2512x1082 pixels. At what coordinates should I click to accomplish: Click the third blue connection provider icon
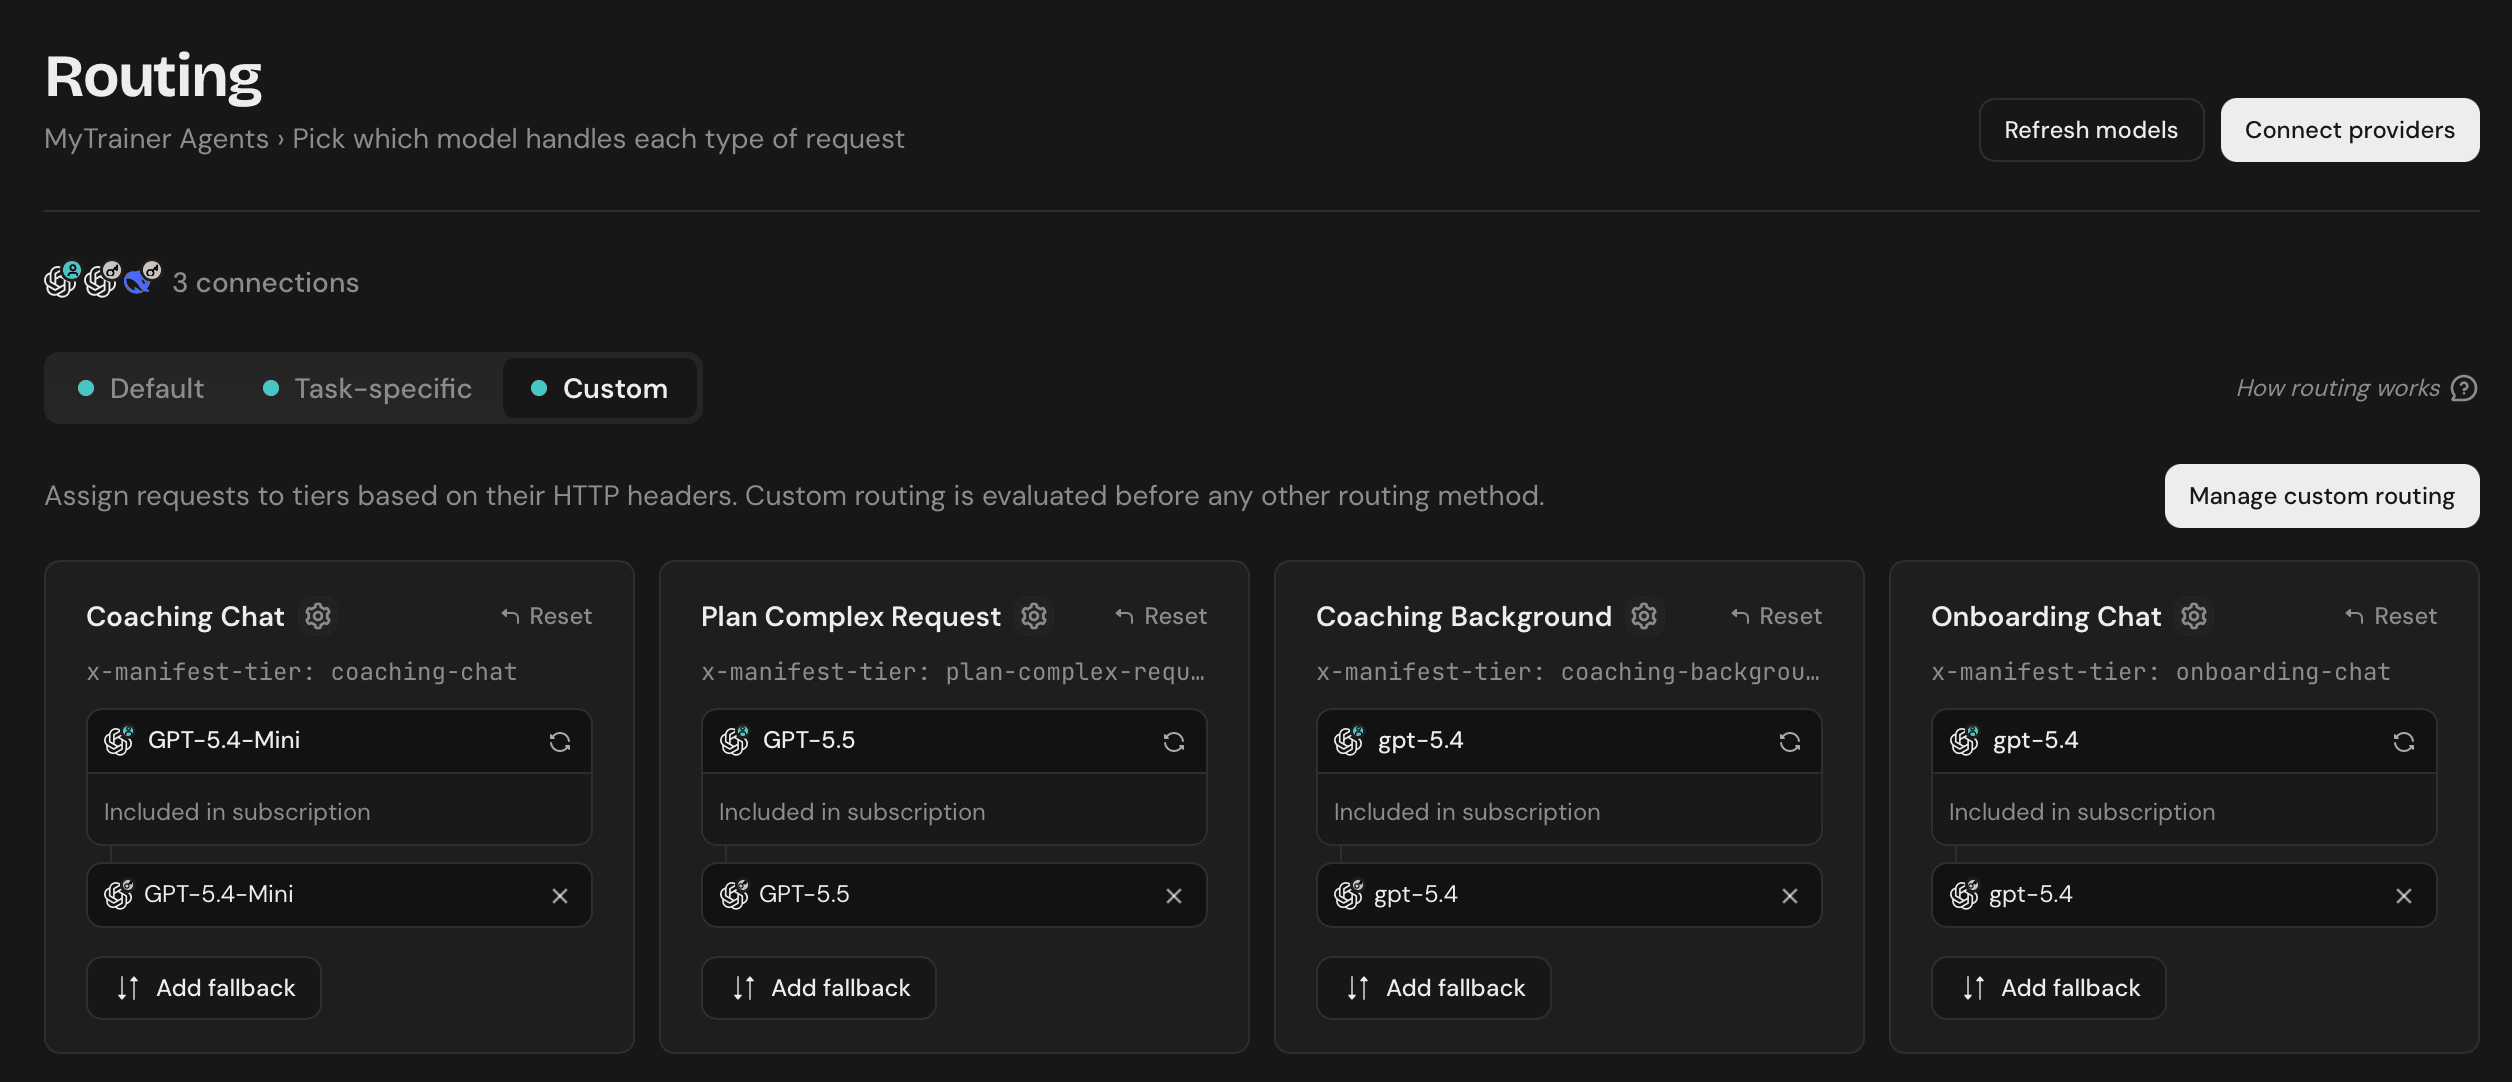[140, 280]
